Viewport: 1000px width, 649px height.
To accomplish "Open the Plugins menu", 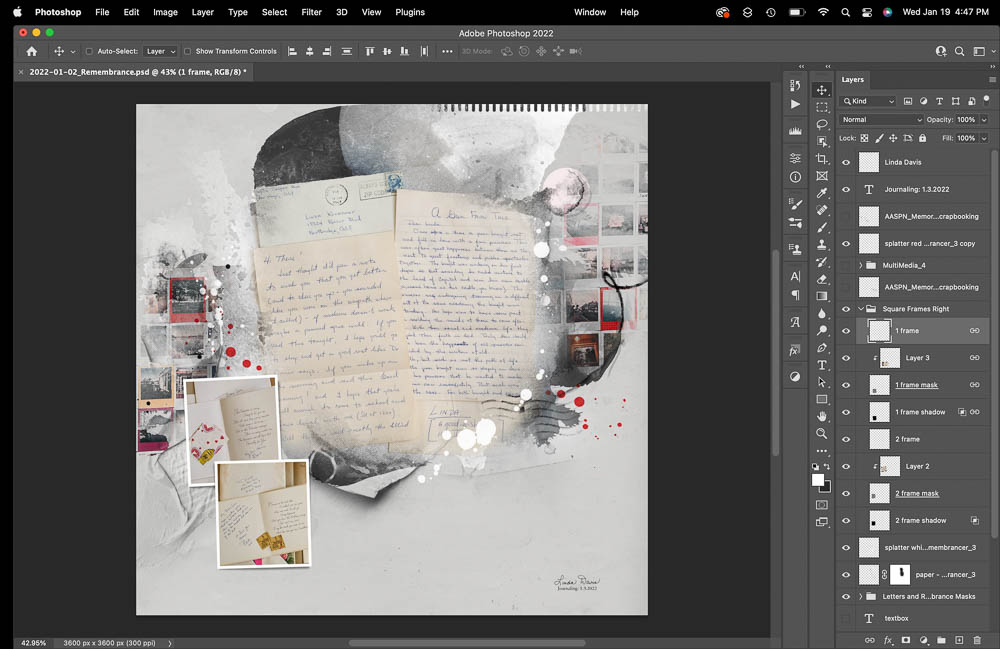I will click(410, 12).
